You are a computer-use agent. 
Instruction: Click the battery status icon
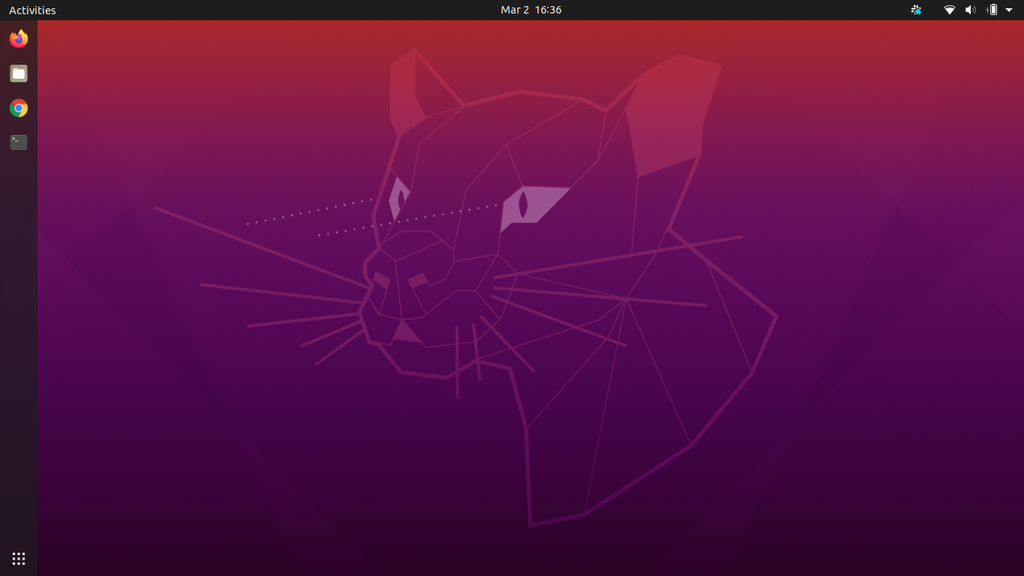point(991,9)
